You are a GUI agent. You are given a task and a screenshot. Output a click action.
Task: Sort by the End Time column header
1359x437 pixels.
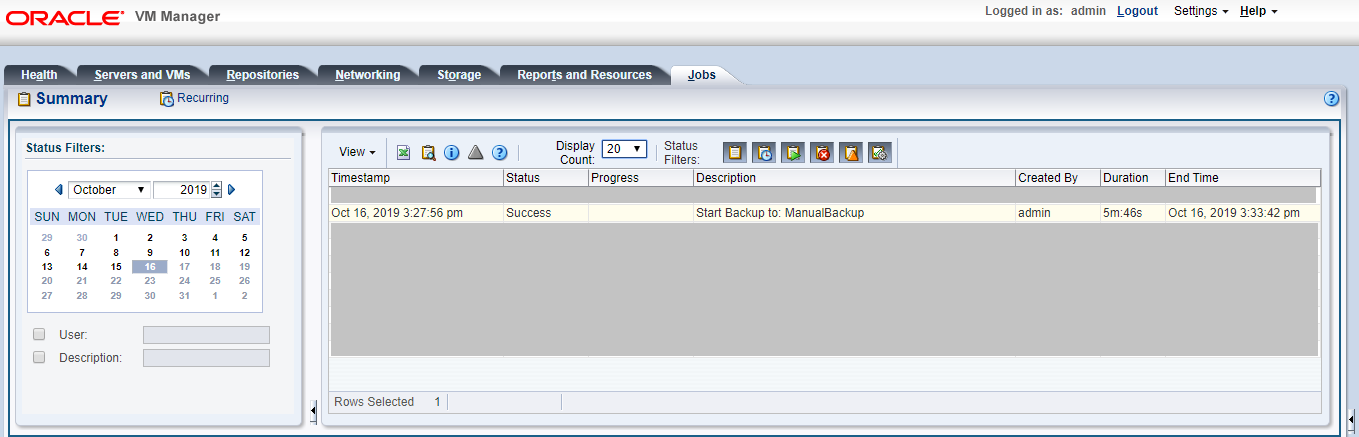[1242, 178]
